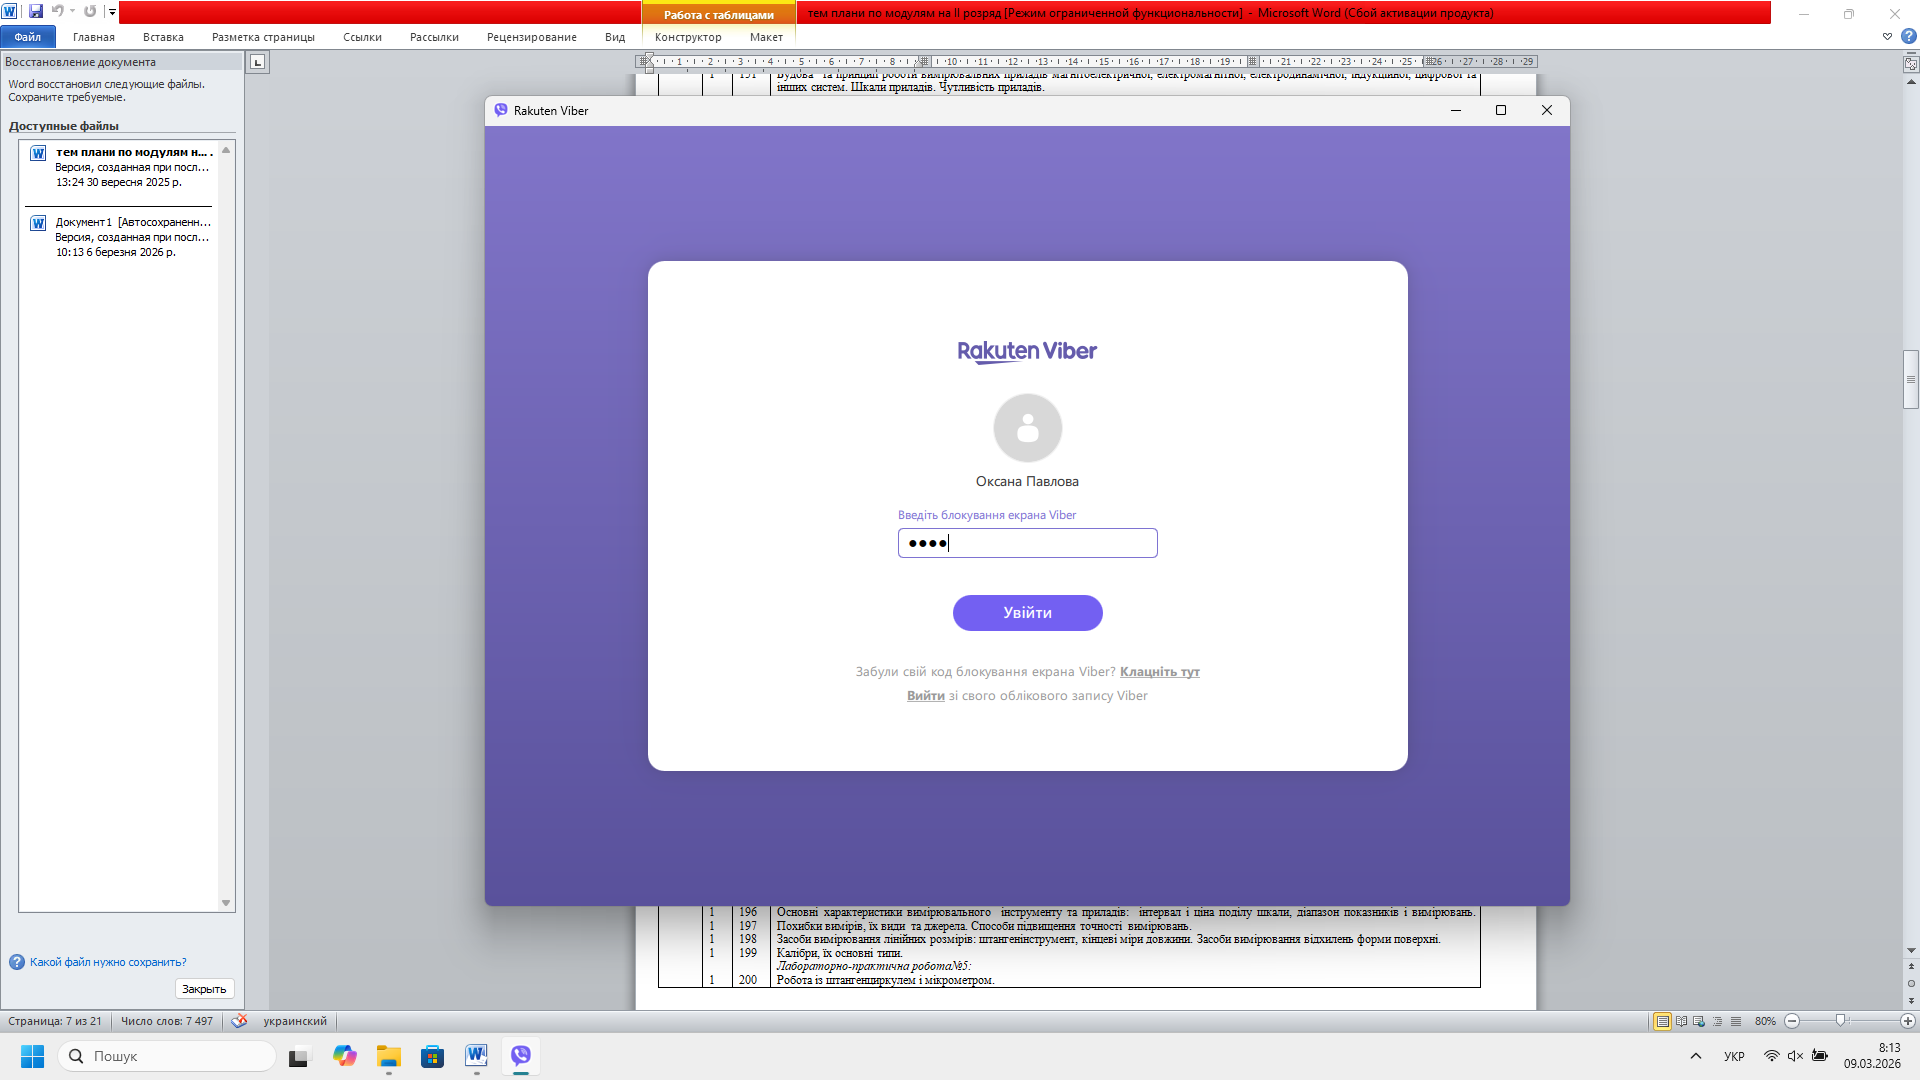
Task: Click the Вийти logout link
Action: [x=925, y=696]
